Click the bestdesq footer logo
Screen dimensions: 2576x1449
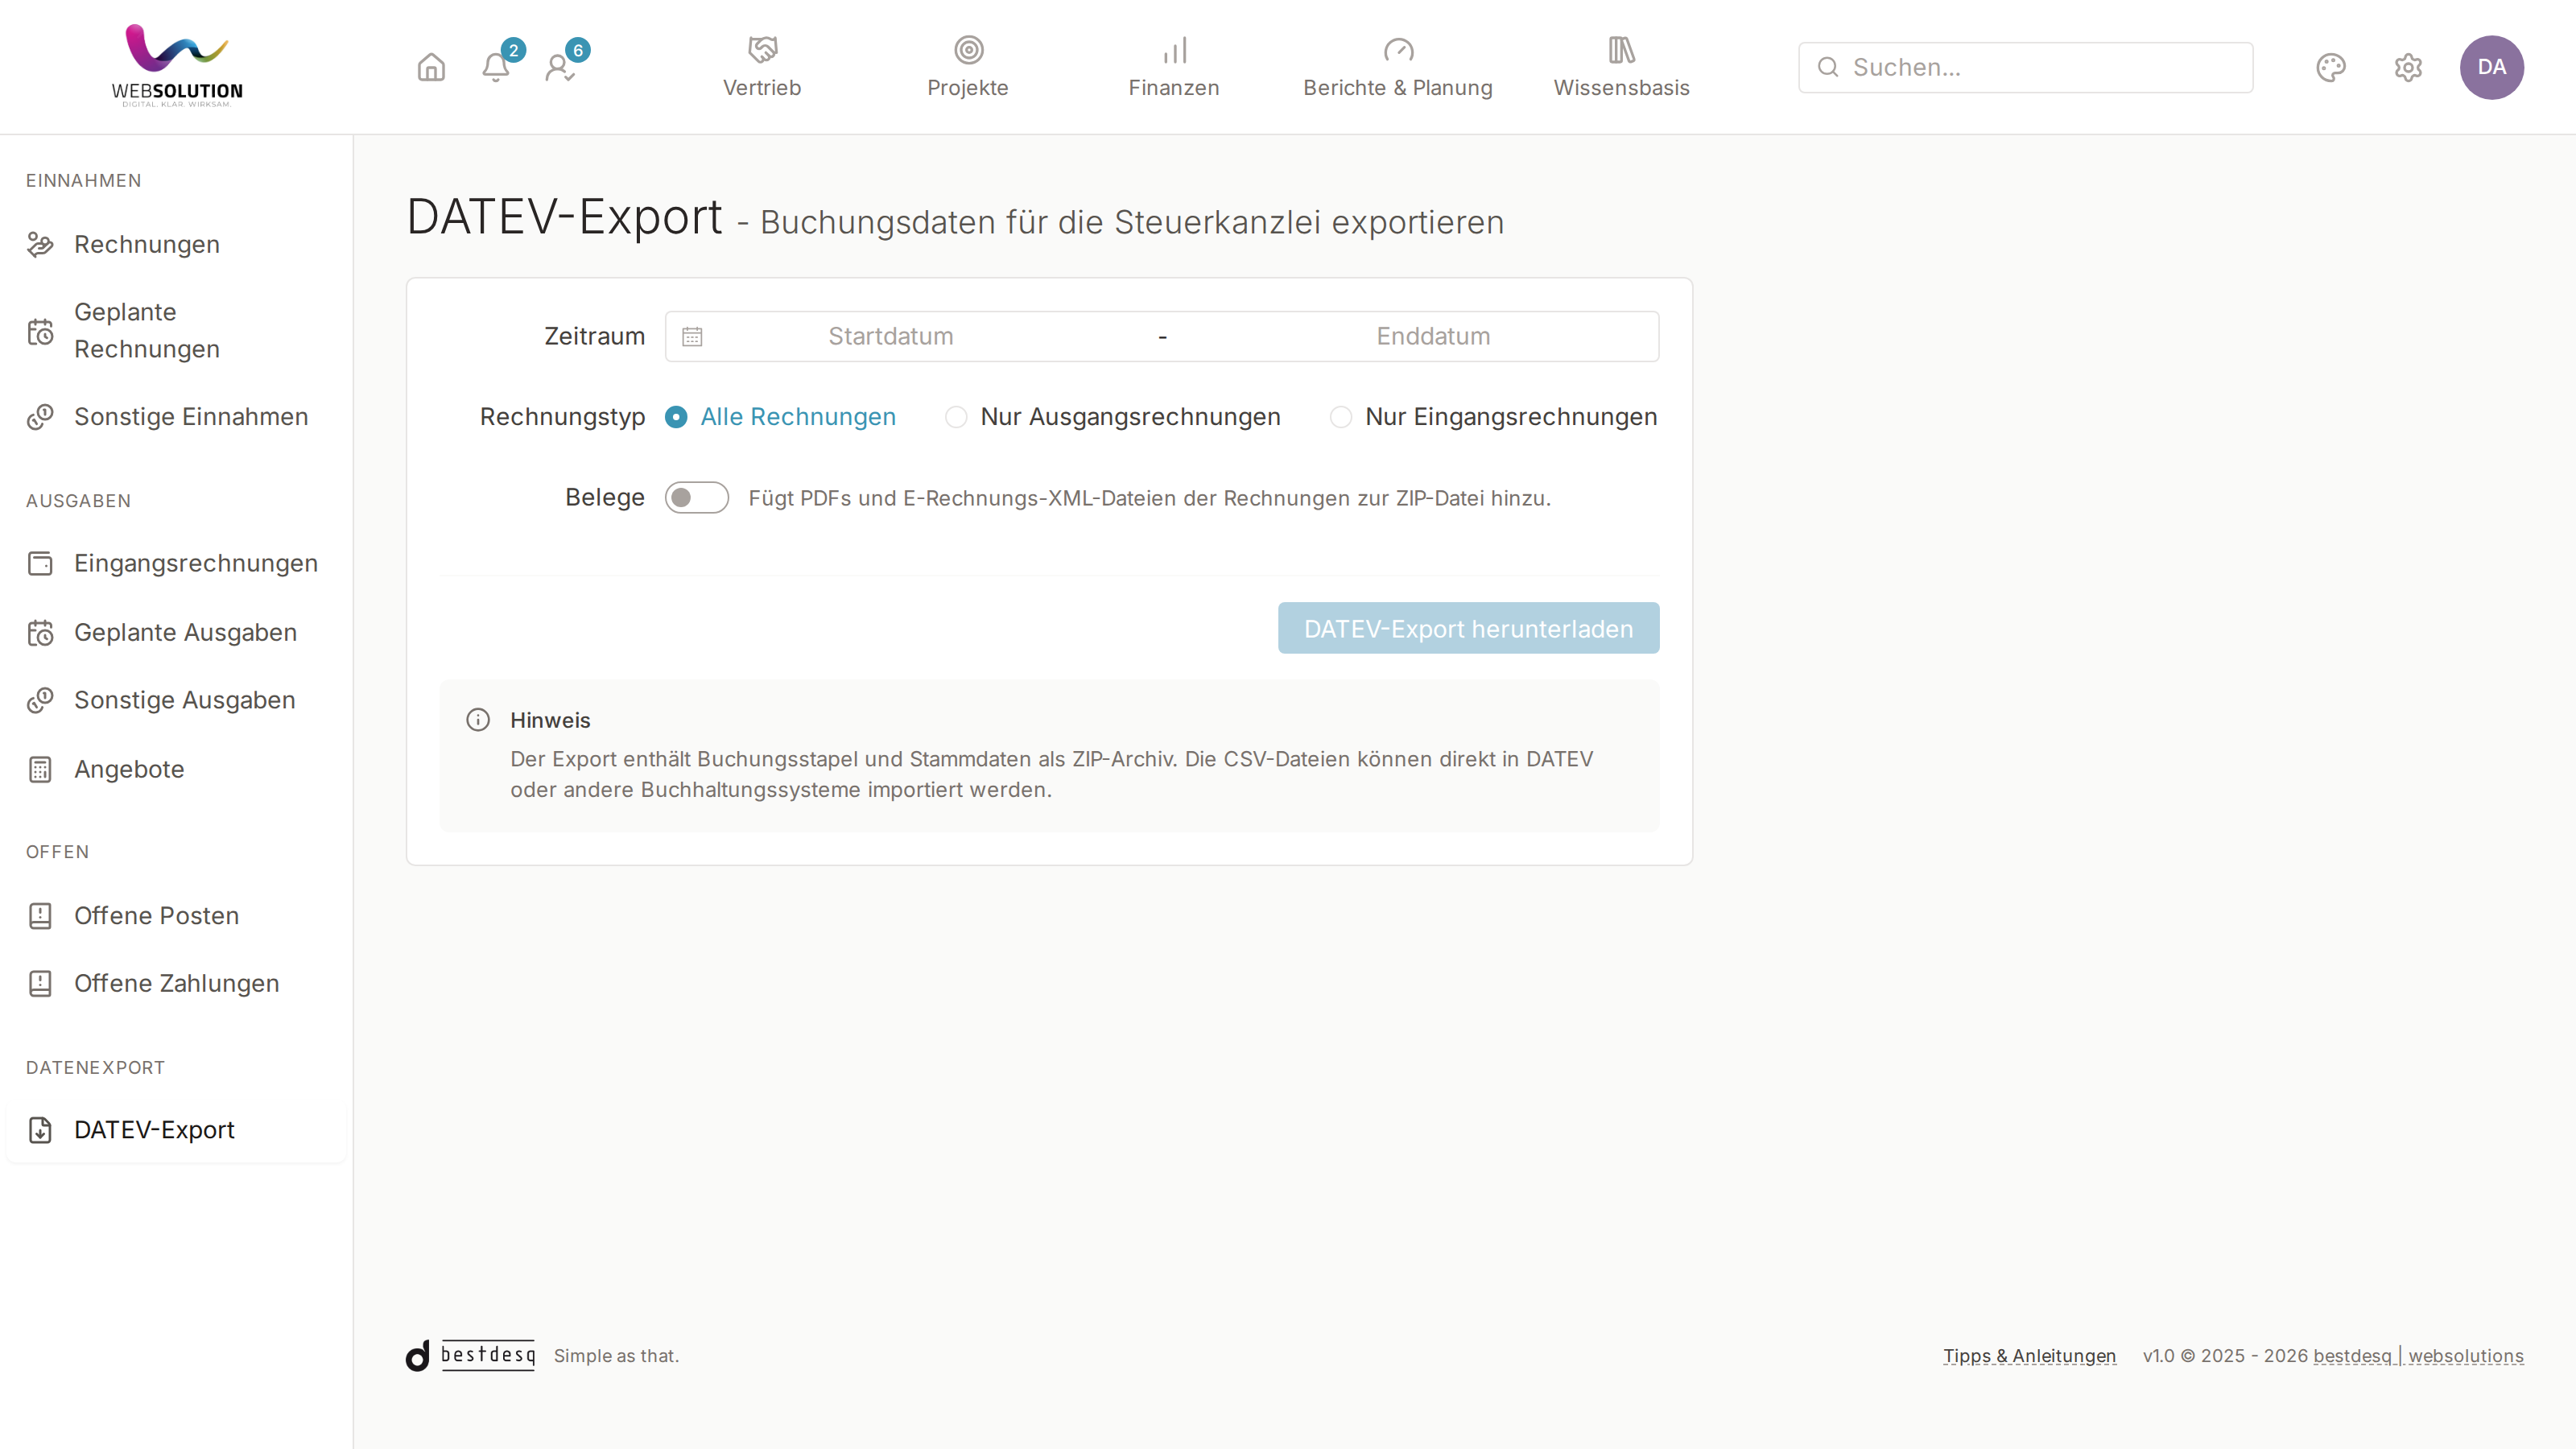coord(470,1355)
